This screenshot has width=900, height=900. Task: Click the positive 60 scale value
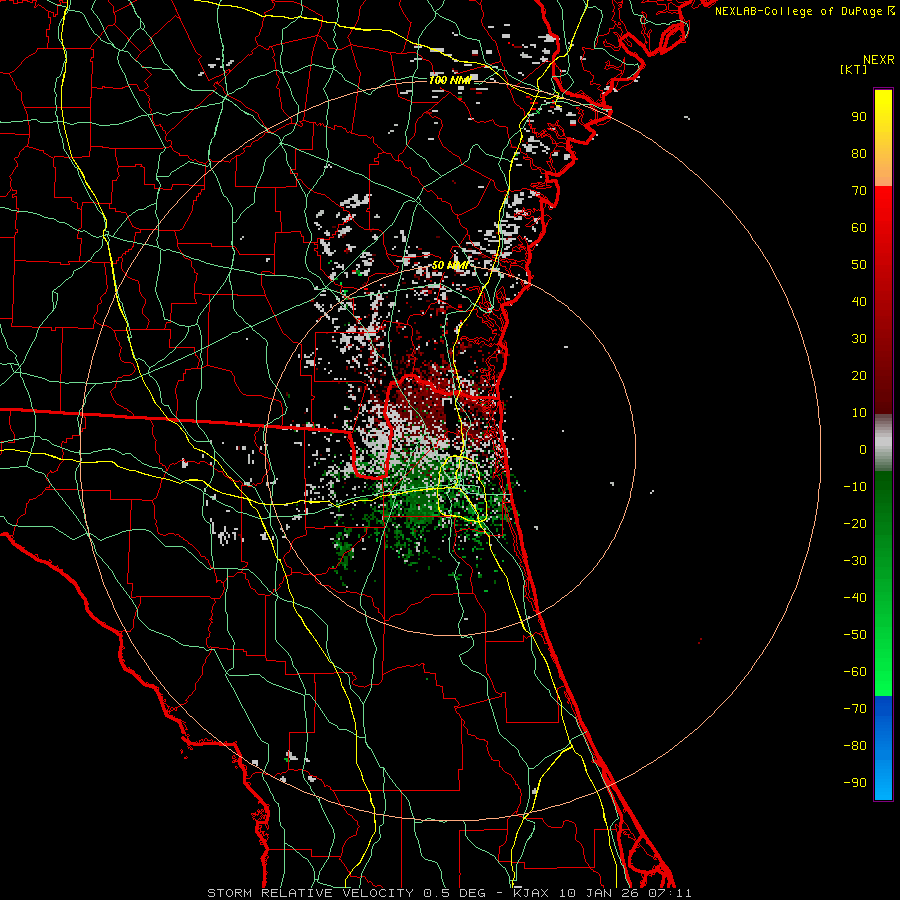(859, 228)
